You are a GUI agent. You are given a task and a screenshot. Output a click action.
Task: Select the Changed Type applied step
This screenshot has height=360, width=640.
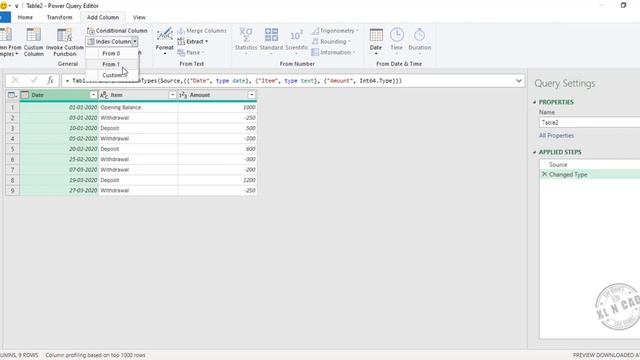tap(590, 174)
